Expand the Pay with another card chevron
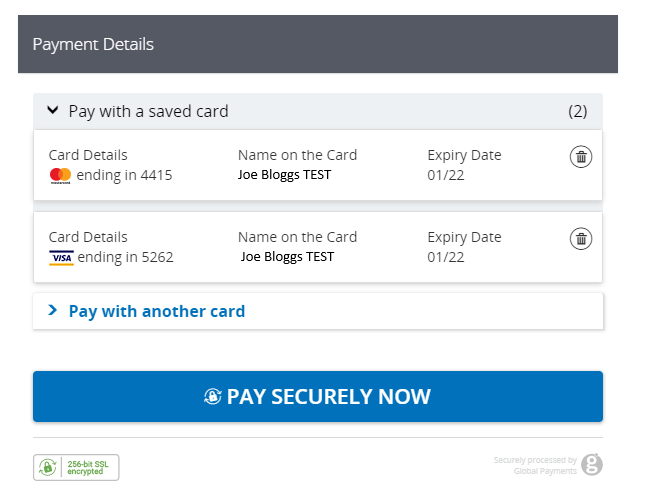Viewport: 647px width, 494px height. (52, 310)
